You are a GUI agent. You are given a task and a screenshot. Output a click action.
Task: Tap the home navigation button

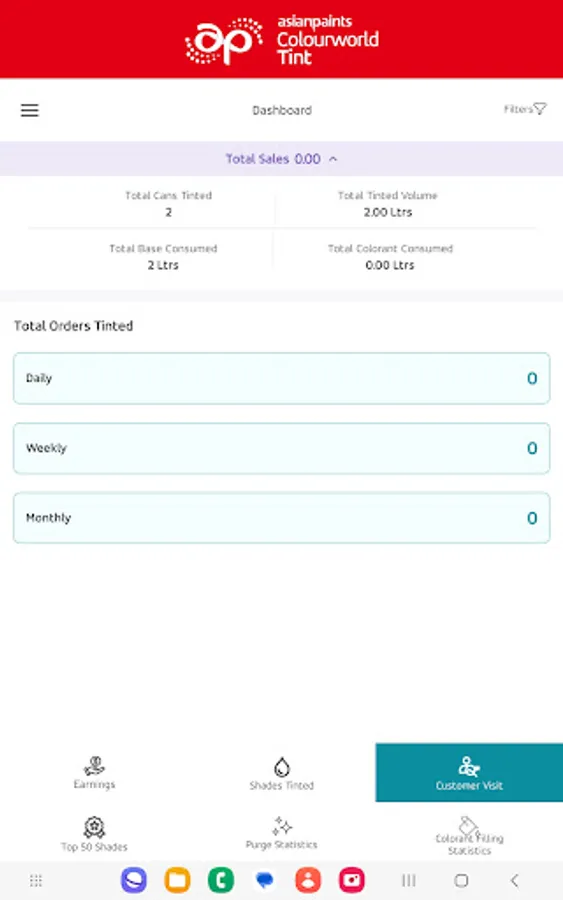coord(461,880)
